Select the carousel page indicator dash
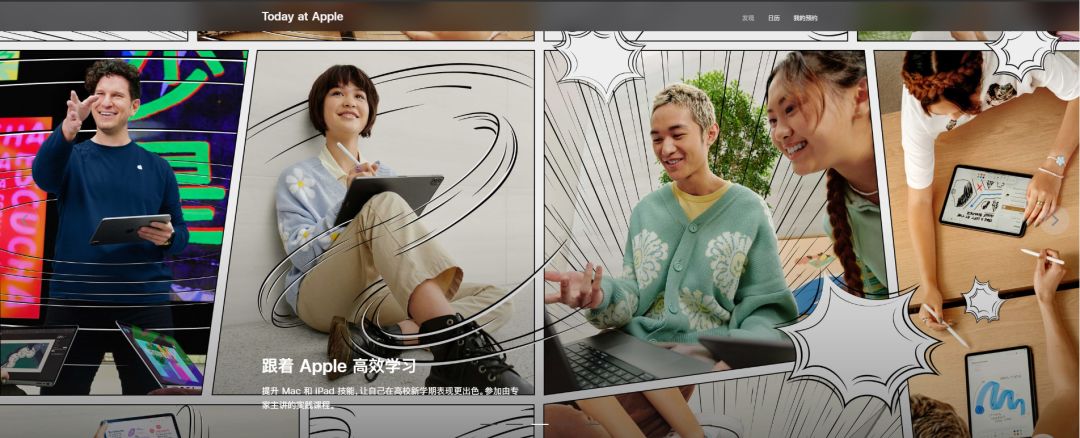This screenshot has width=1080, height=438. 540,424
